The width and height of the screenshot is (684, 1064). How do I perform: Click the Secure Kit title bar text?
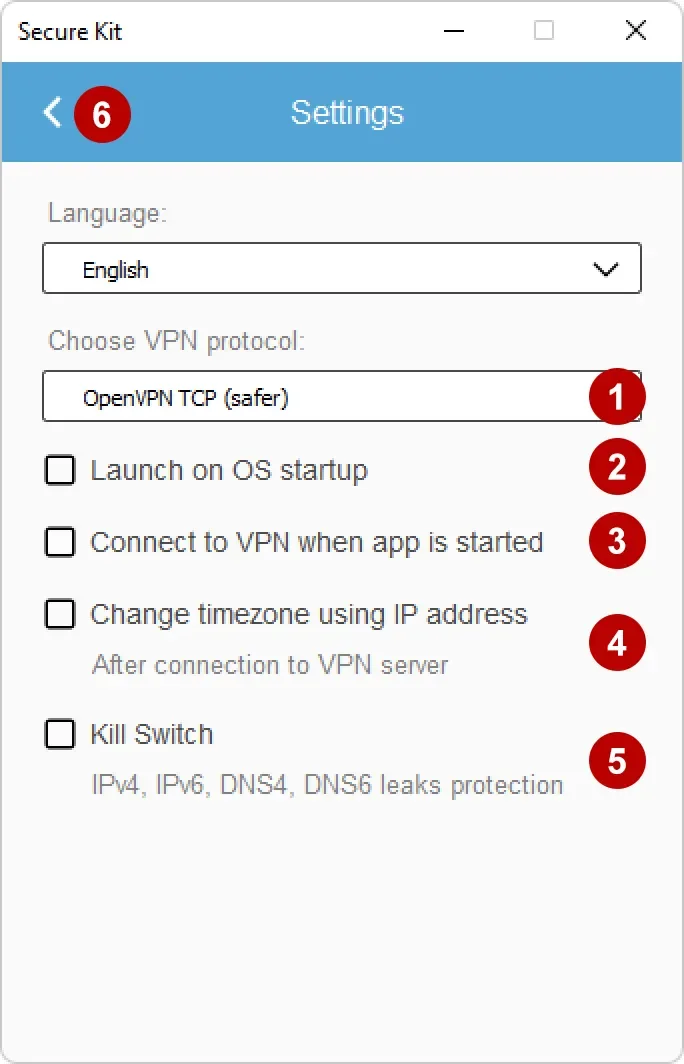(70, 31)
